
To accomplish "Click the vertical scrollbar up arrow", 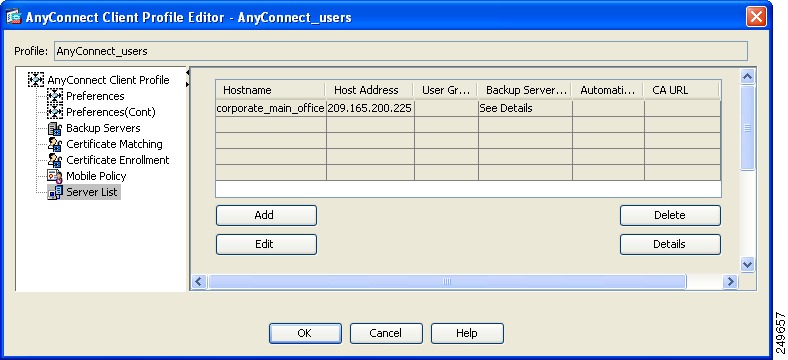I will (x=747, y=76).
